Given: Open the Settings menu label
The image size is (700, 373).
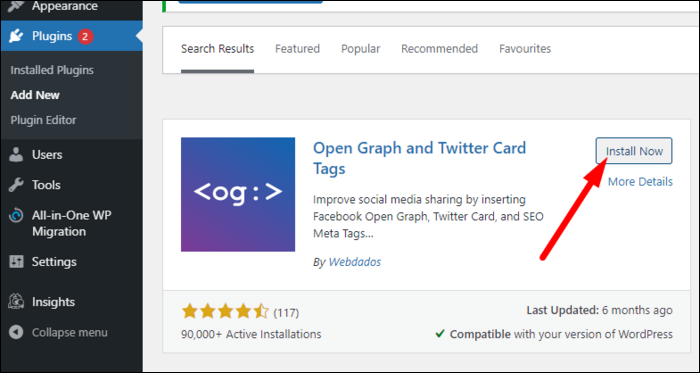Looking at the screenshot, I should [x=54, y=261].
